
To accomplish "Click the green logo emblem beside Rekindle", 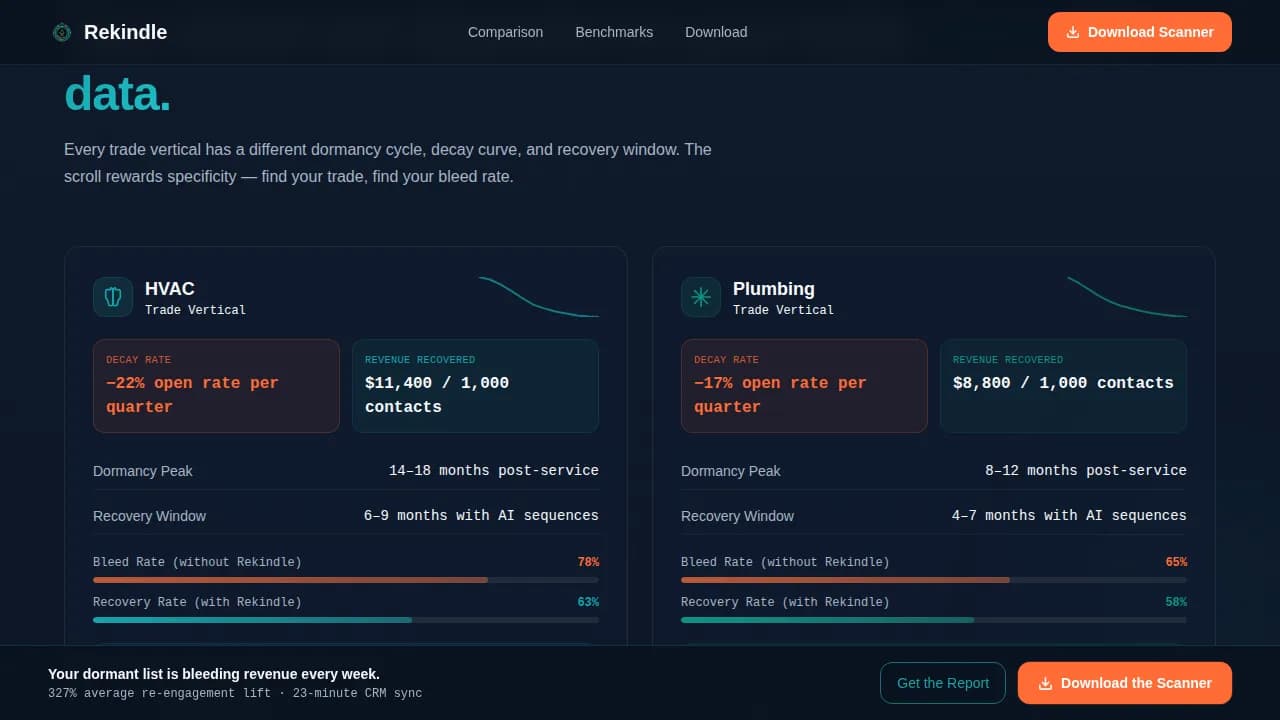I will (61, 31).
